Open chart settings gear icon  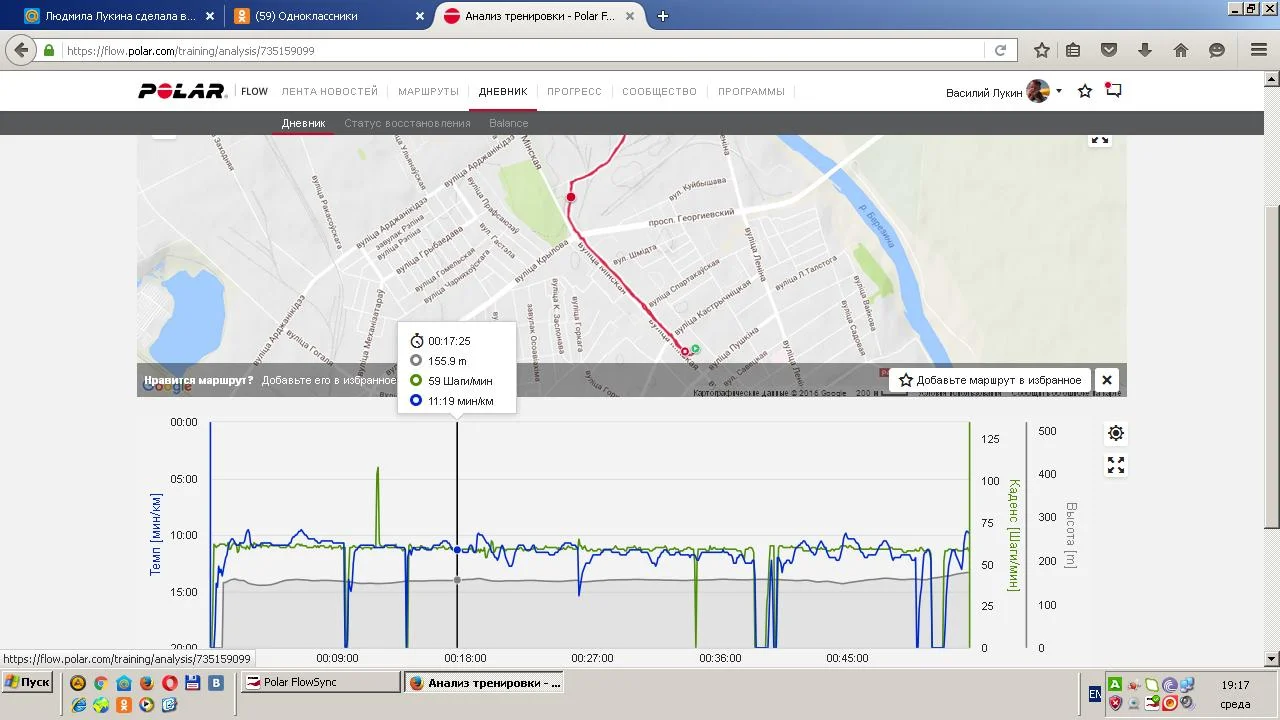(x=1116, y=433)
